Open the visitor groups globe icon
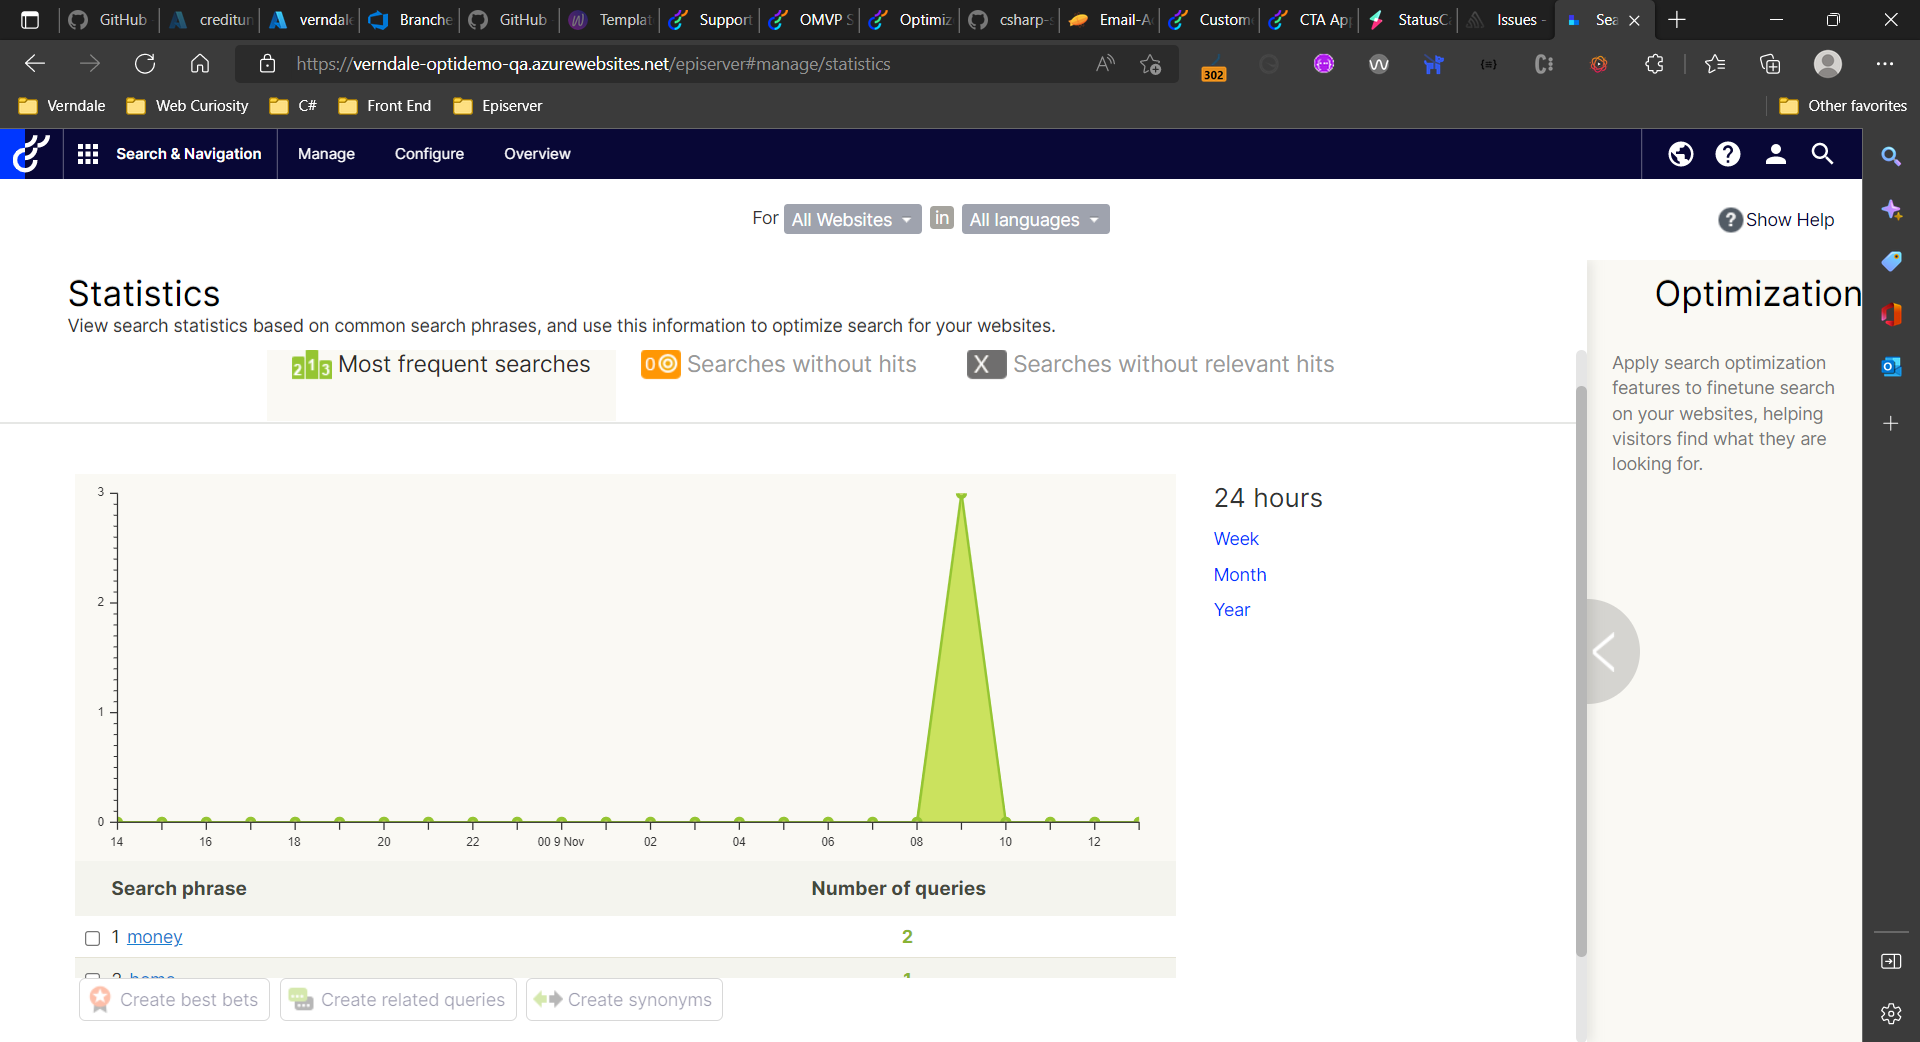1920x1042 pixels. pyautogui.click(x=1680, y=154)
